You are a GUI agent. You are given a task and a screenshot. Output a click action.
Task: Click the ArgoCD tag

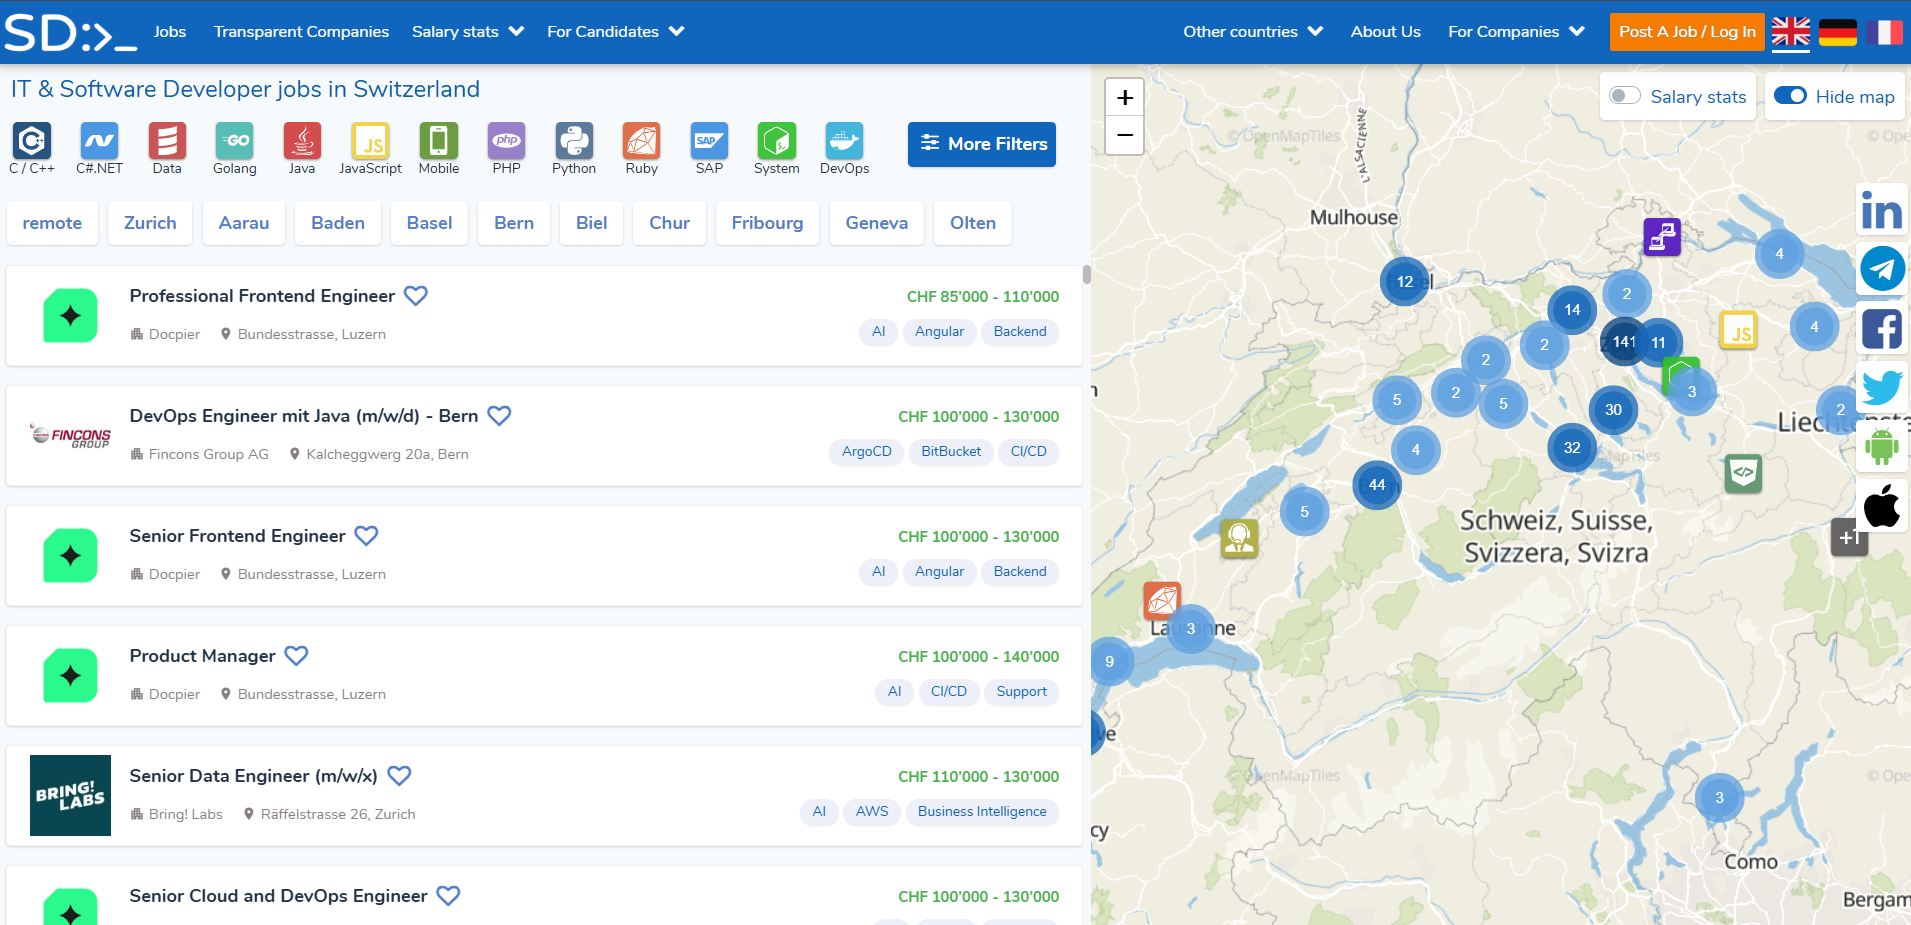pos(866,452)
